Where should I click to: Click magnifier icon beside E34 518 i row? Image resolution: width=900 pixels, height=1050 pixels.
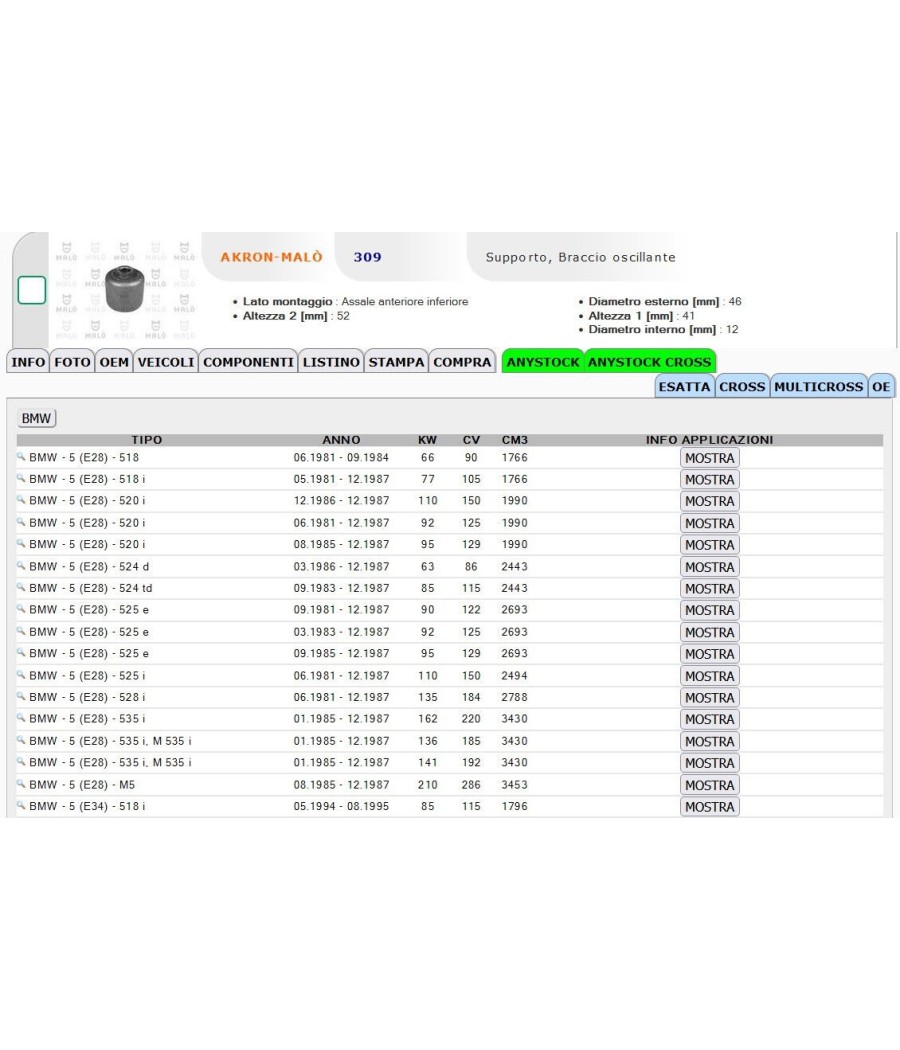click(21, 806)
